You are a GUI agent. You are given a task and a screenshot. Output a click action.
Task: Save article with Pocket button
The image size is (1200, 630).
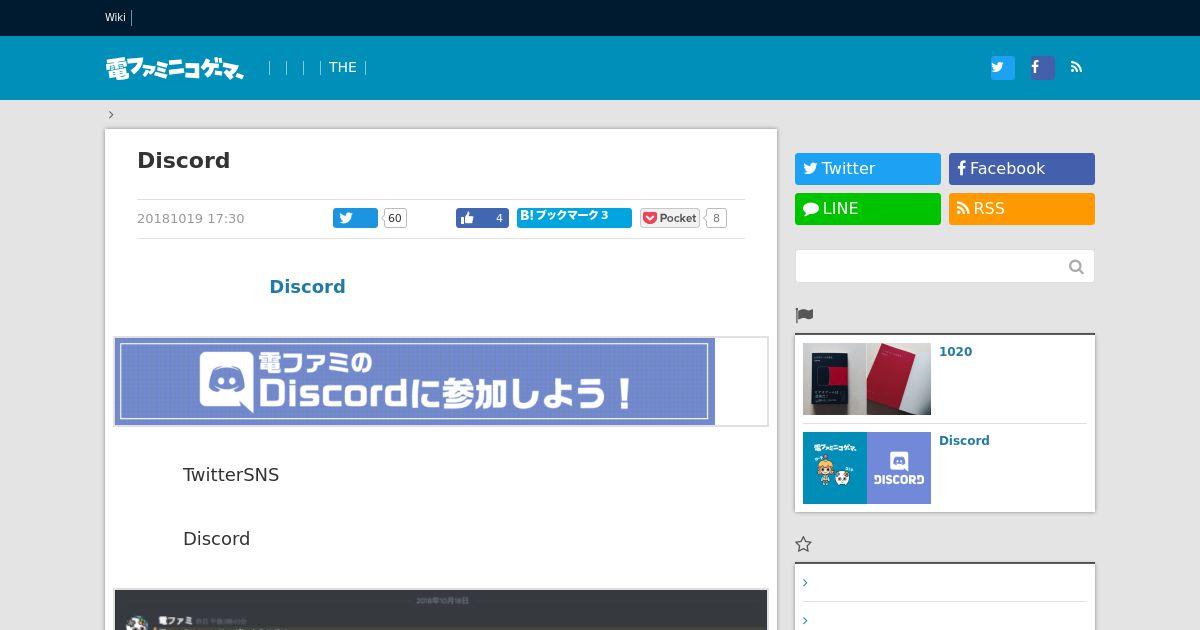670,218
